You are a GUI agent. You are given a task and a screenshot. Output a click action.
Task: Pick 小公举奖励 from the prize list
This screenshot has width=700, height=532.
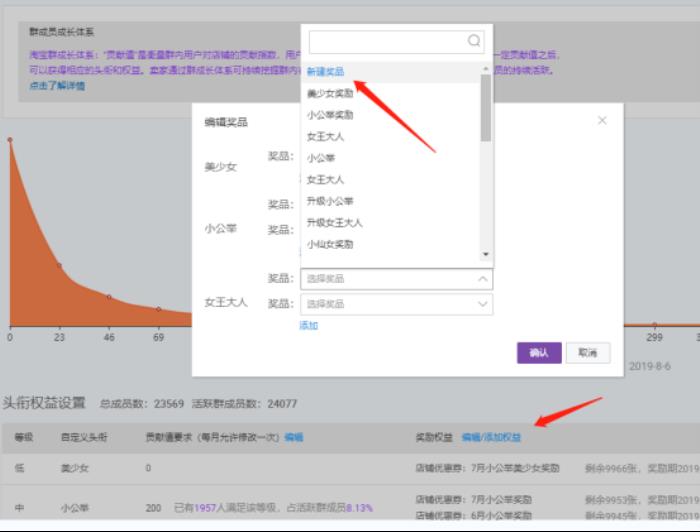pos(329,115)
